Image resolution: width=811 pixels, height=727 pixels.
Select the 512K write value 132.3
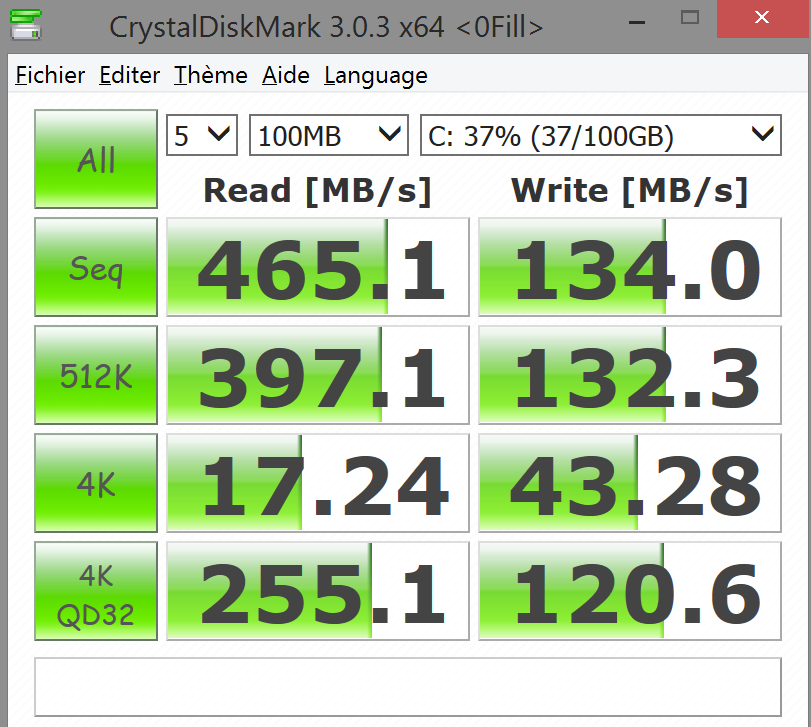click(x=629, y=375)
